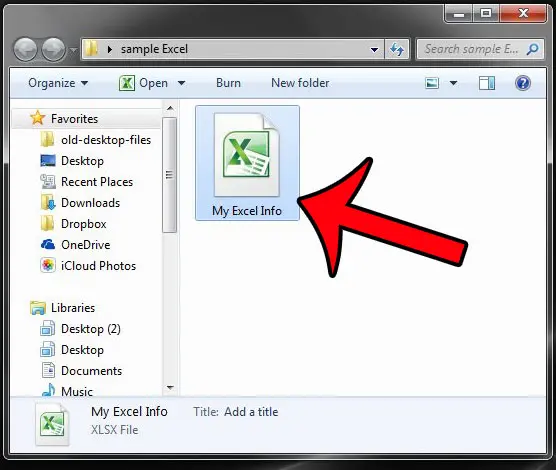Select Desktop under Favorites

82,161
